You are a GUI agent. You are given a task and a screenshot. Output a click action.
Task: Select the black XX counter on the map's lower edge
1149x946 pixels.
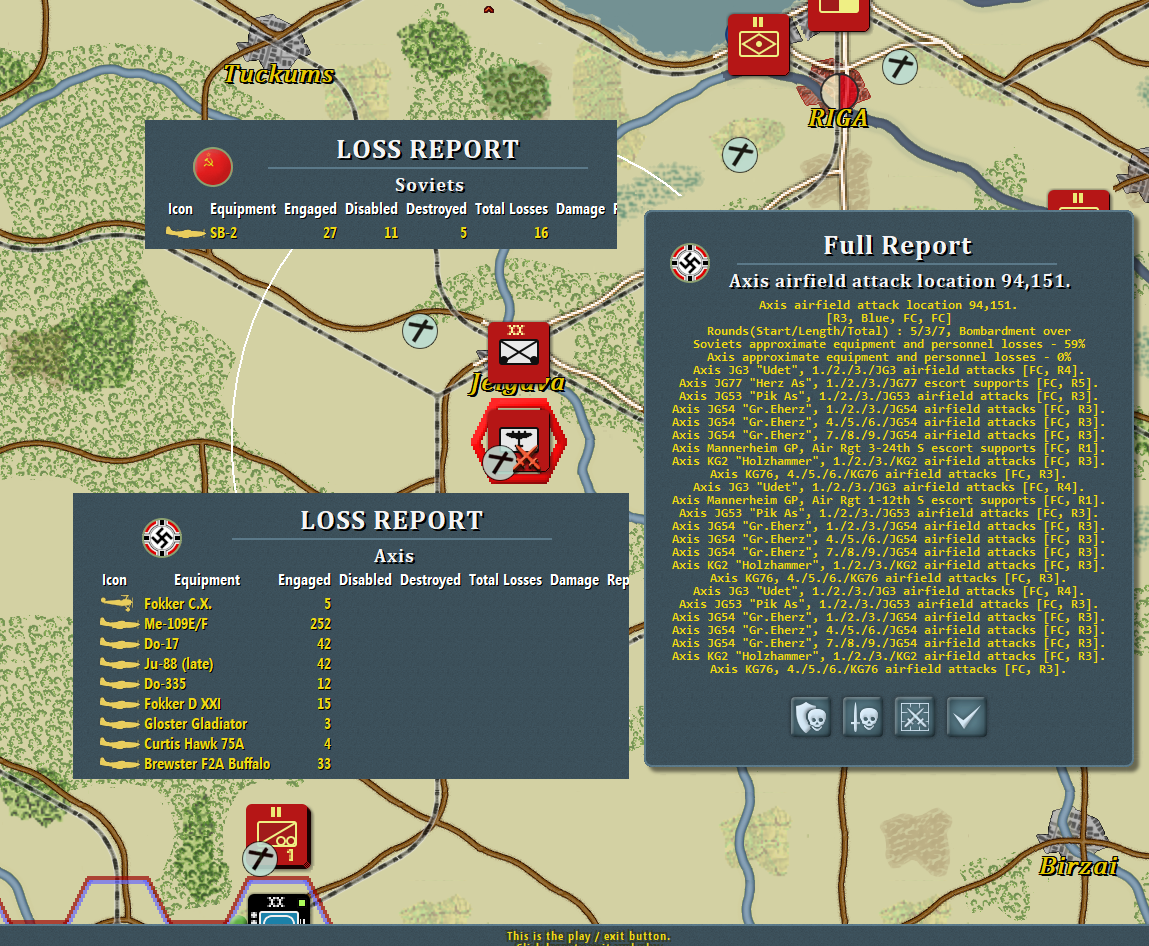coord(278,909)
